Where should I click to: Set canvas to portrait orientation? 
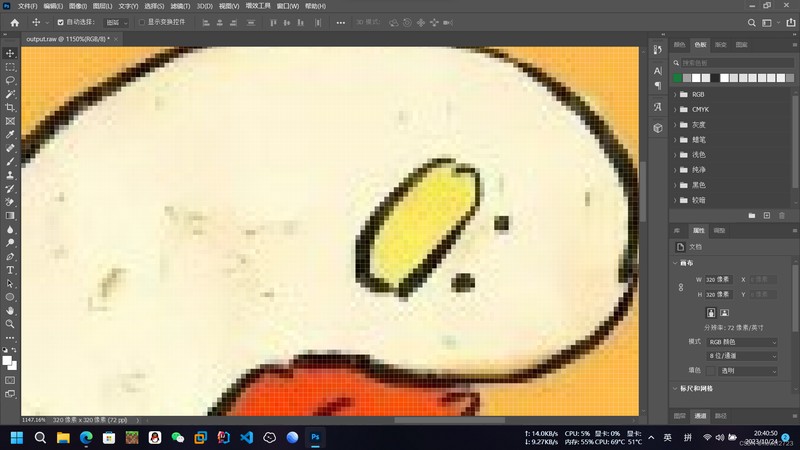(x=711, y=313)
